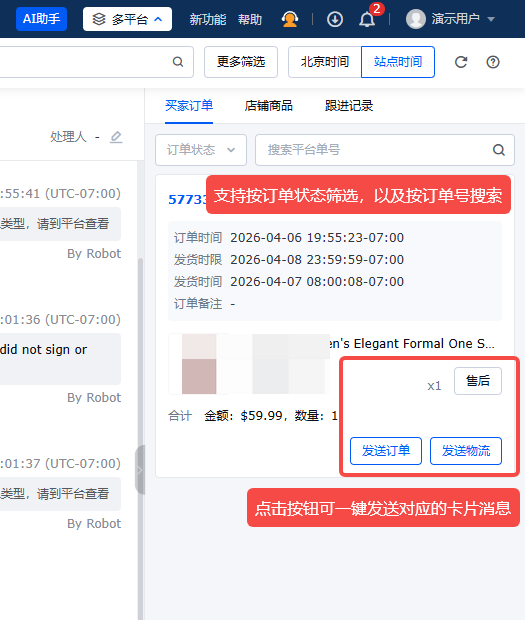Click the timestamp ending :55:41 (UTC-07:00)
This screenshot has width=525, height=620.
(x=60, y=194)
